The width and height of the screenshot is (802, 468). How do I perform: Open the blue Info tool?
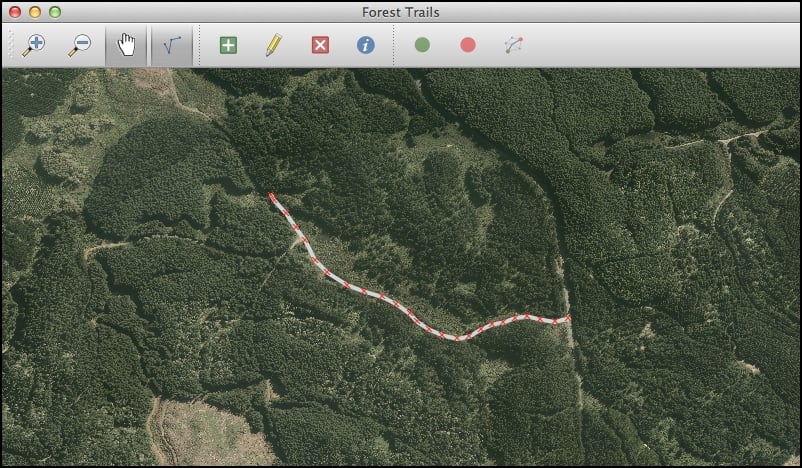point(365,45)
